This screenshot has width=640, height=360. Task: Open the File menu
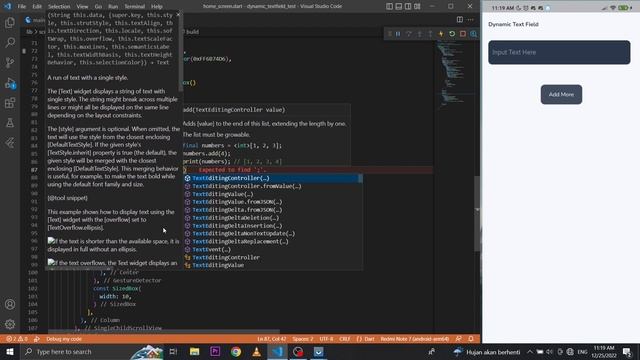(x=22, y=7)
